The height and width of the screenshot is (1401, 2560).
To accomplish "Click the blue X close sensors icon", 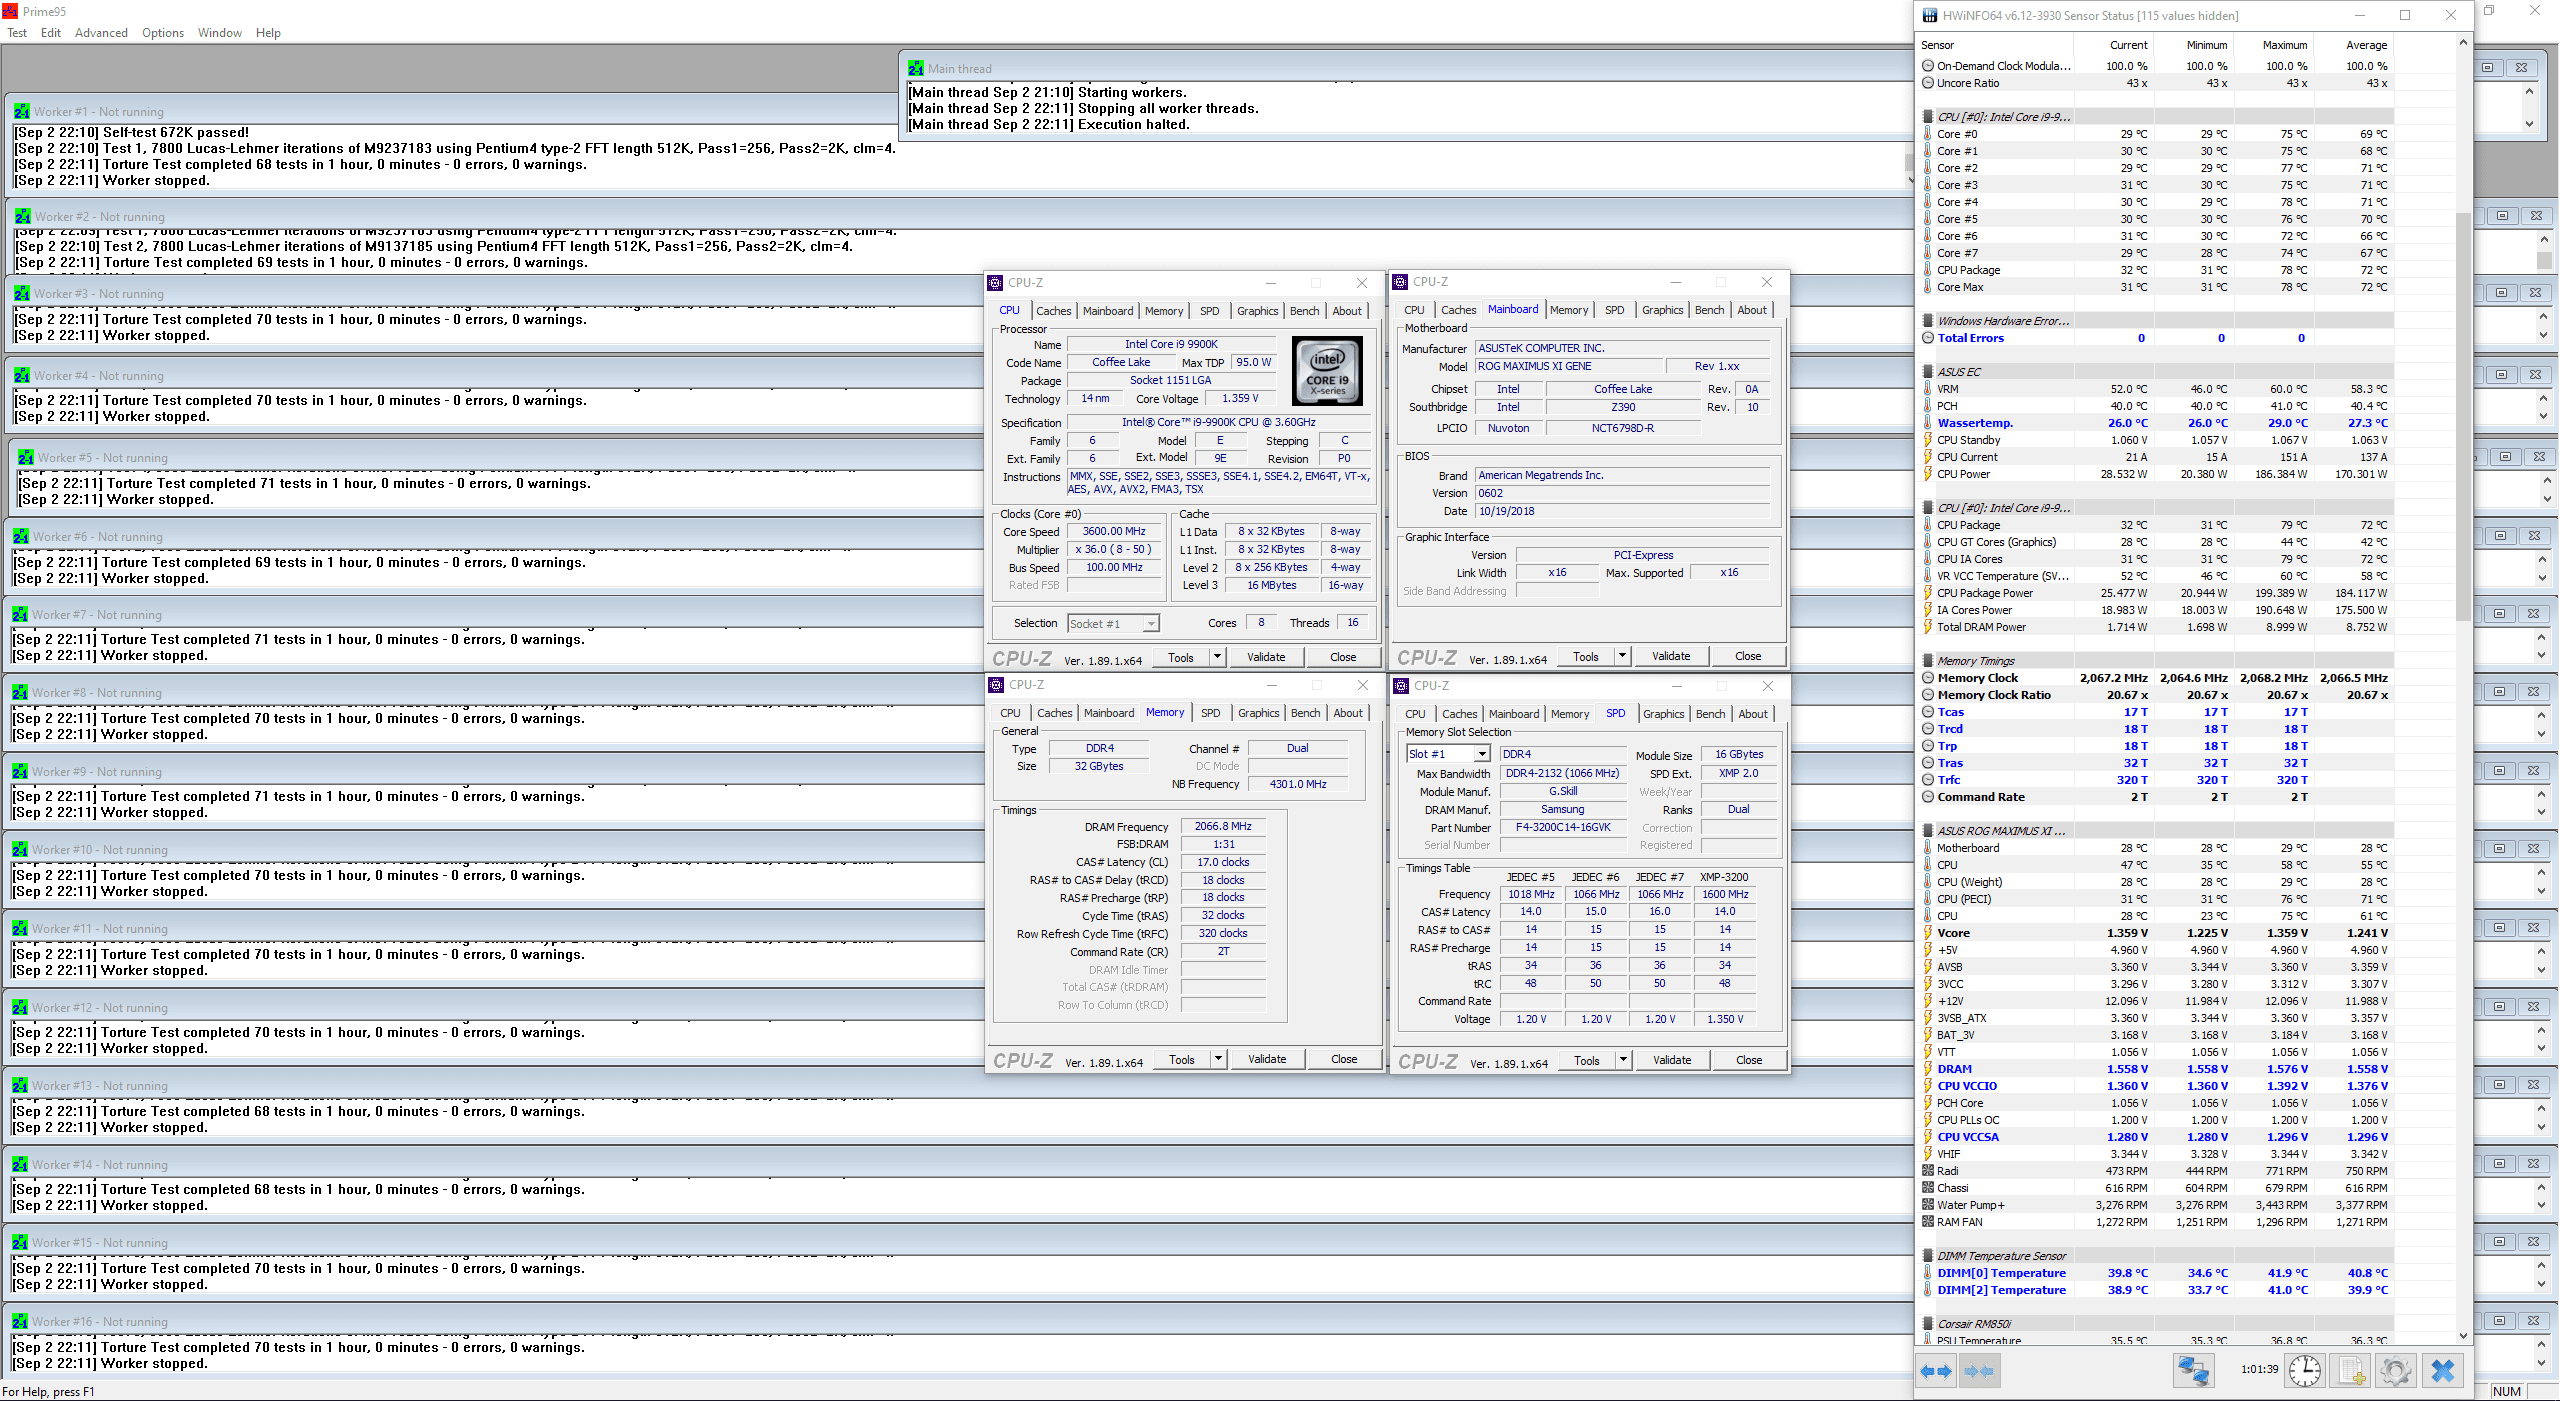I will coord(2443,1371).
